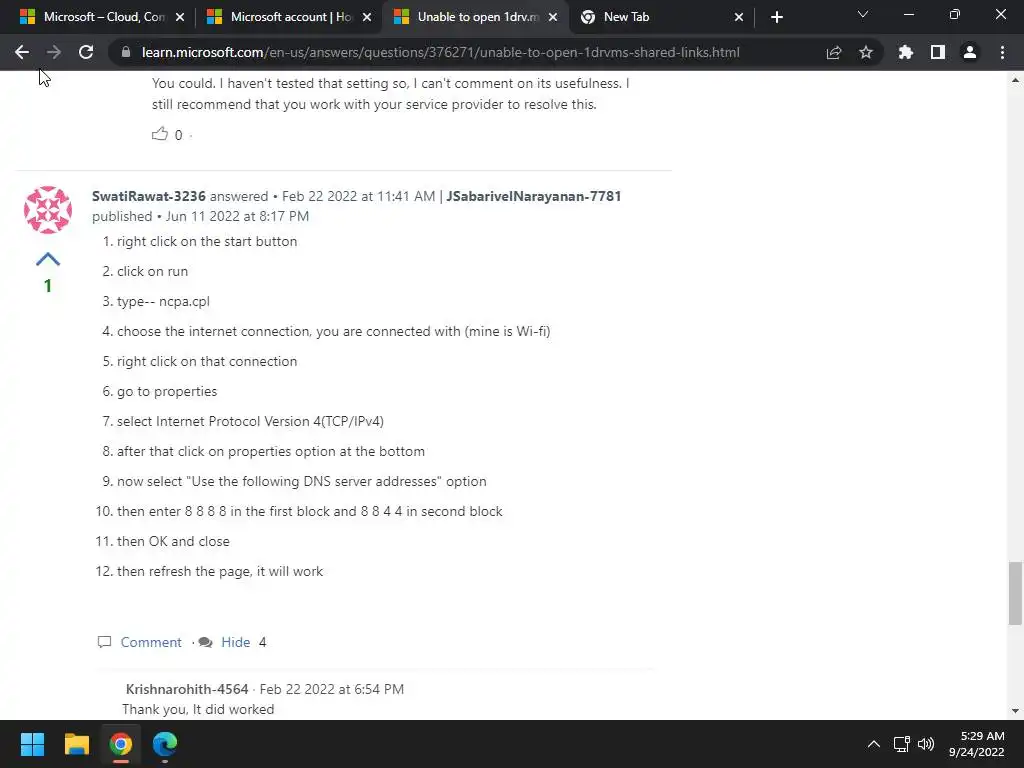Screen dimensions: 1024x768
Task: Open Chrome's three-dot menu
Action: tap(1002, 52)
